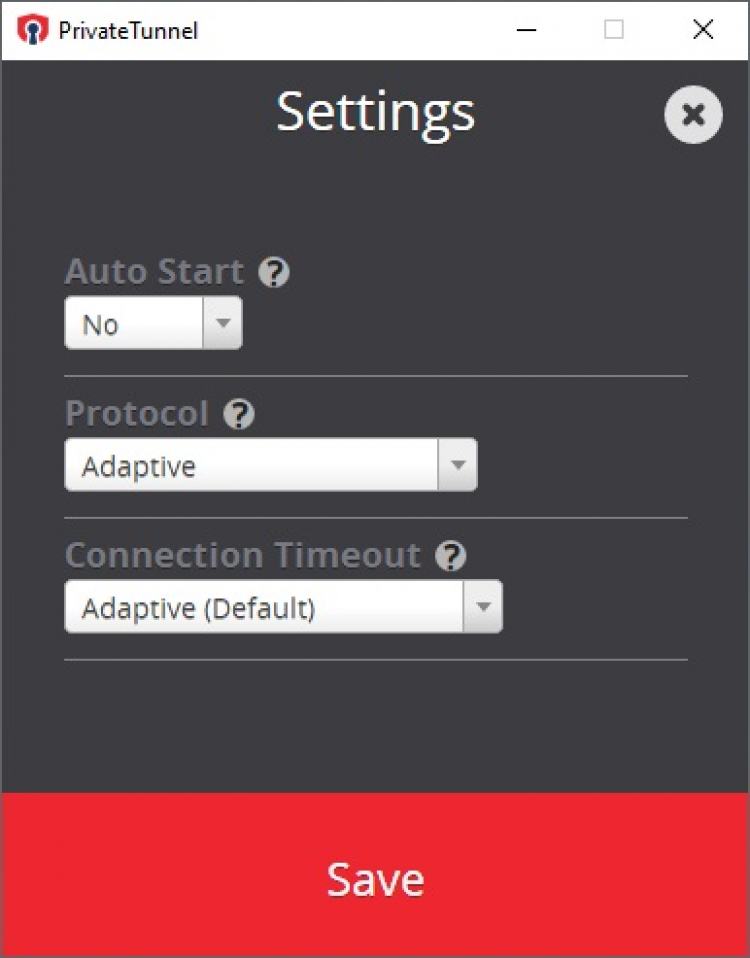Click the Settings heading text
The width and height of the screenshot is (750, 958).
tap(375, 112)
